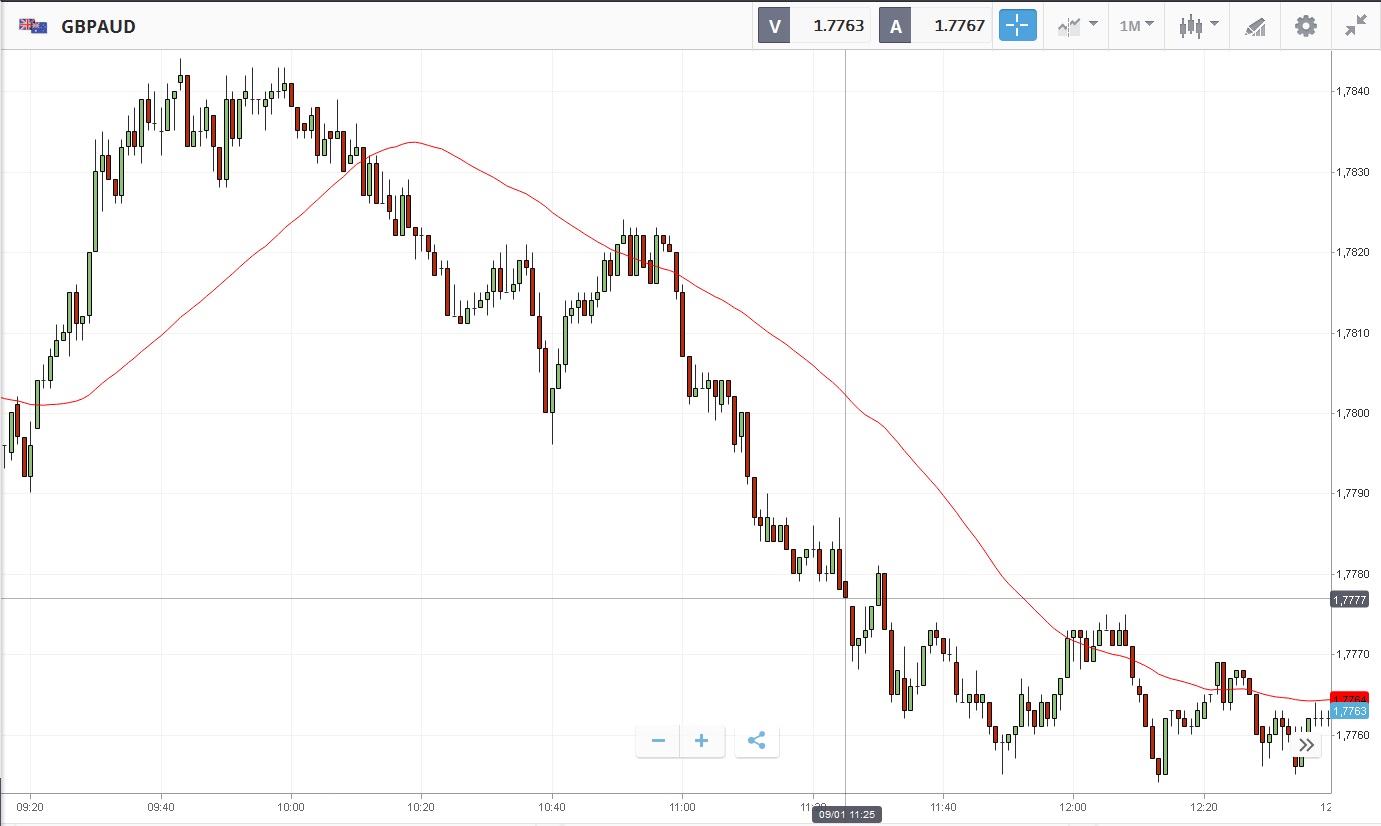
Task: Zoom out the chart with minus button
Action: point(658,741)
